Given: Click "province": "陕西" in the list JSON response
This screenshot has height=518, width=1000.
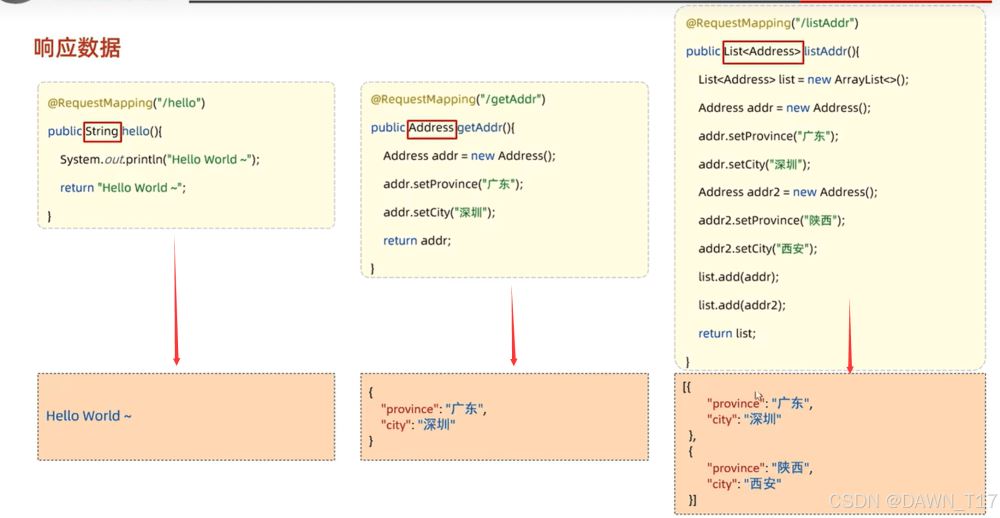Looking at the screenshot, I should [x=760, y=468].
